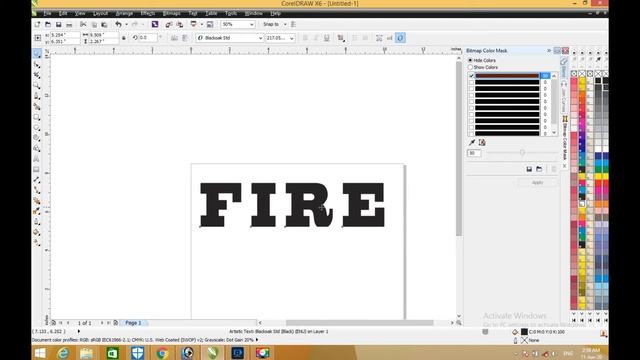Select the Crop tool in the toolbox
This screenshot has height=360, width=640.
tap(37, 75)
